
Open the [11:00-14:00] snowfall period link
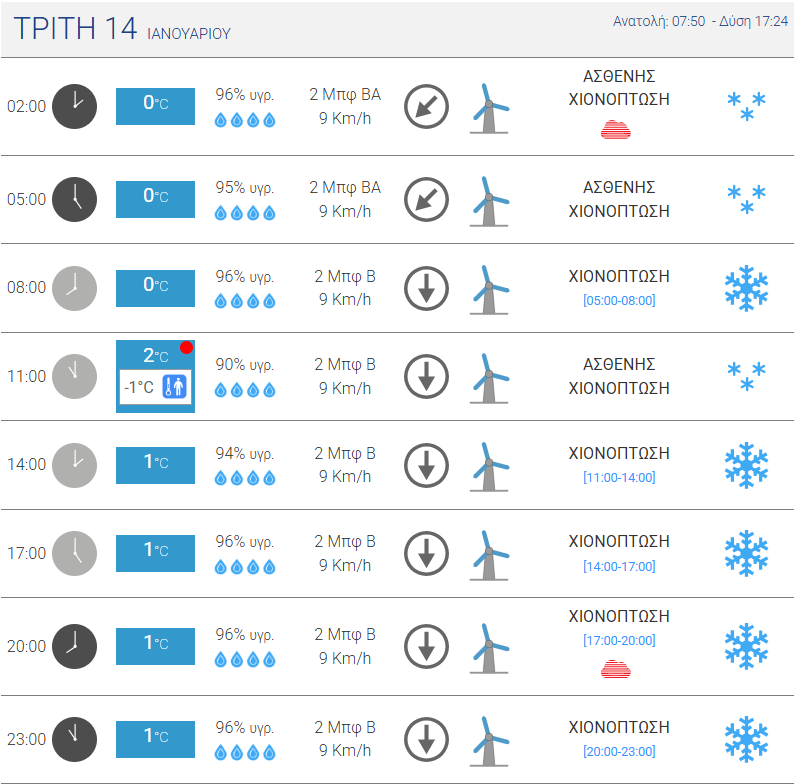[x=619, y=477]
